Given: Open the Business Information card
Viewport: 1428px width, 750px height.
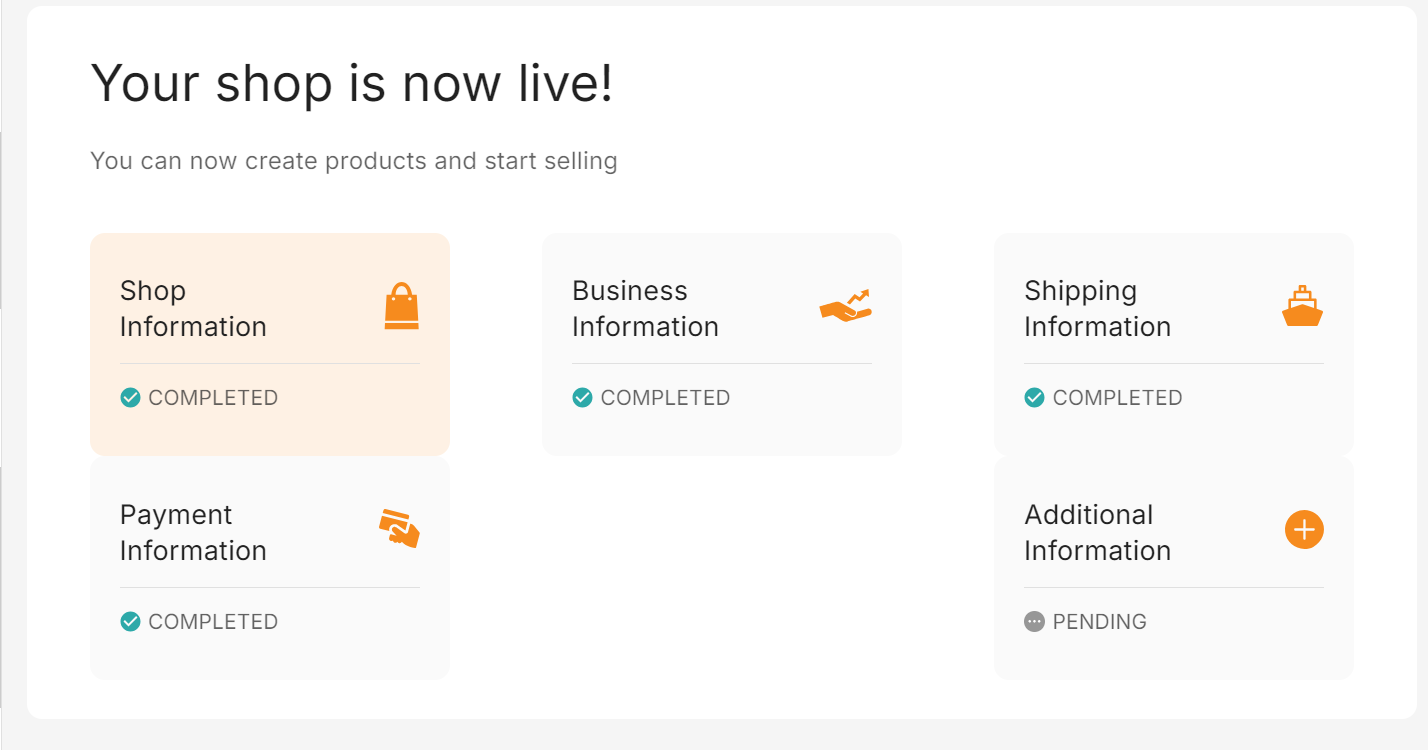Looking at the screenshot, I should pyautogui.click(x=722, y=345).
